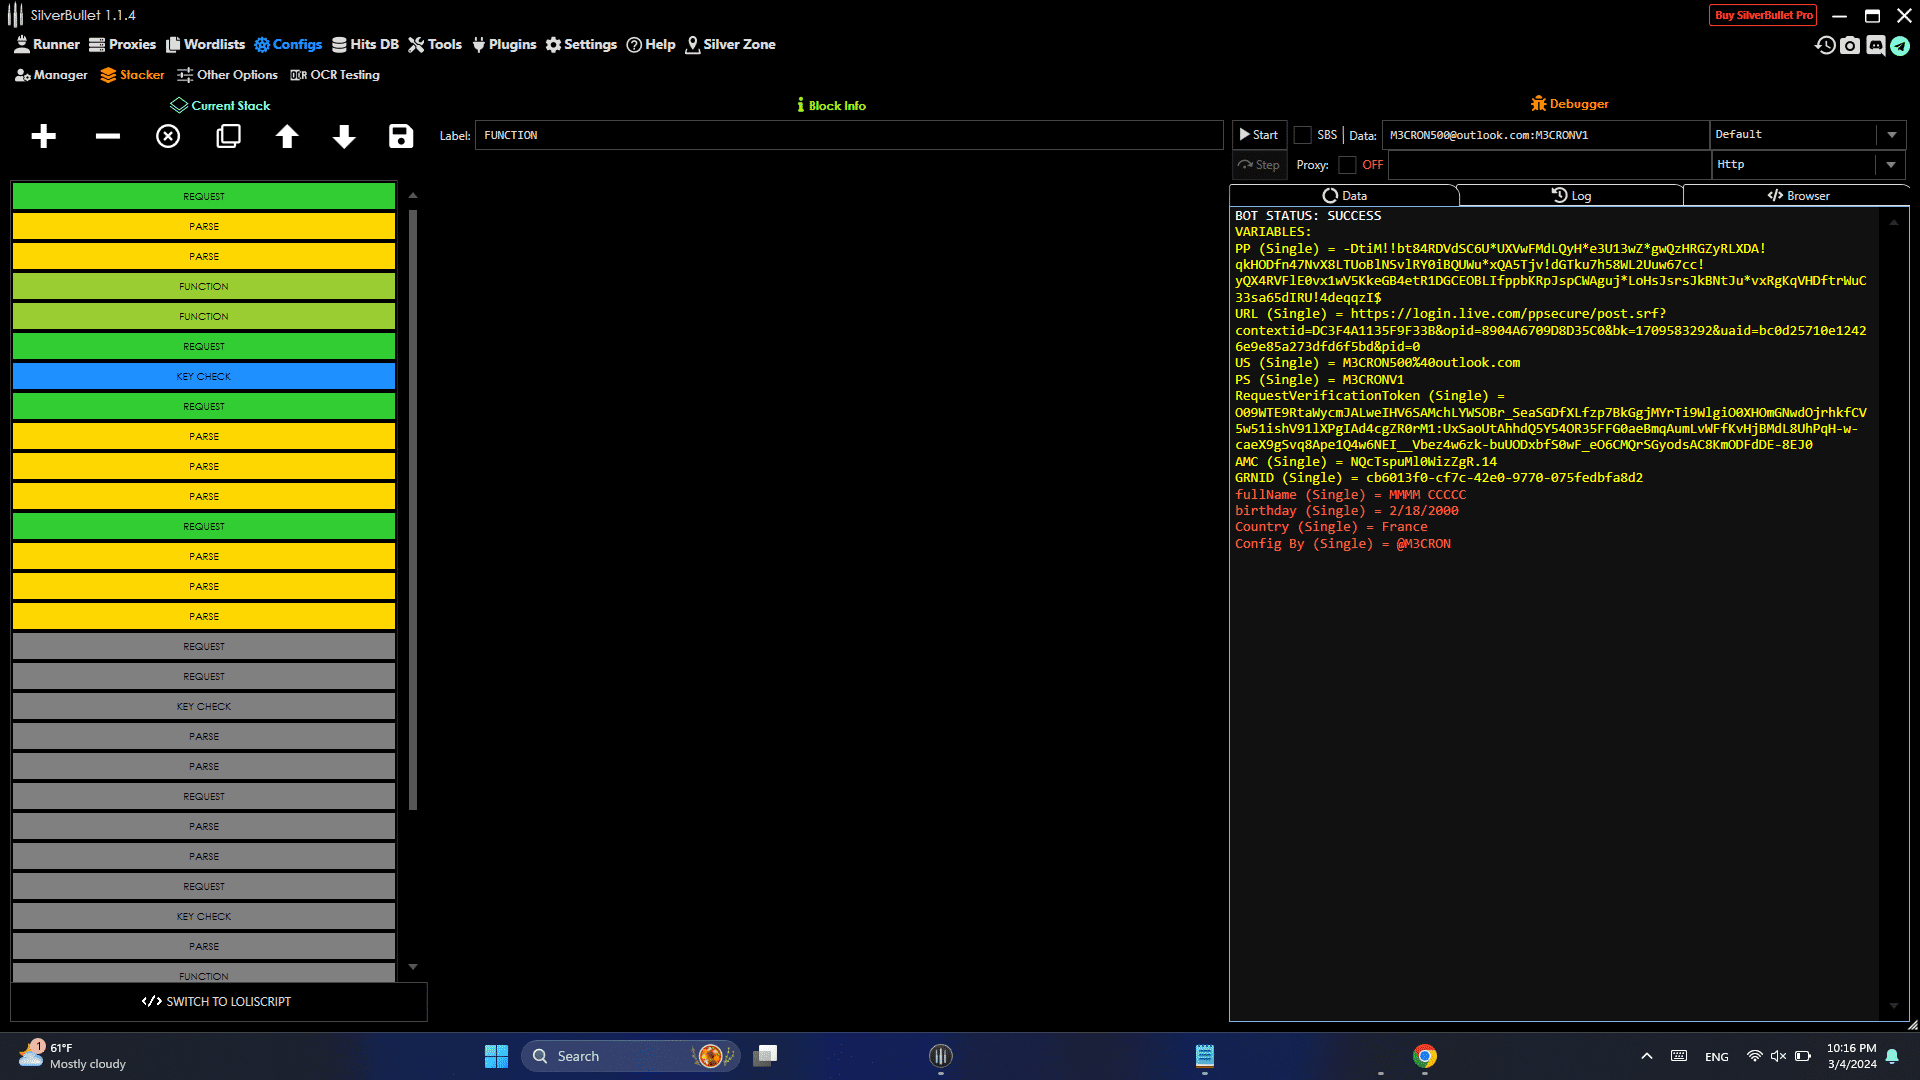
Task: Open the Discord icon at top right
Action: point(1876,46)
